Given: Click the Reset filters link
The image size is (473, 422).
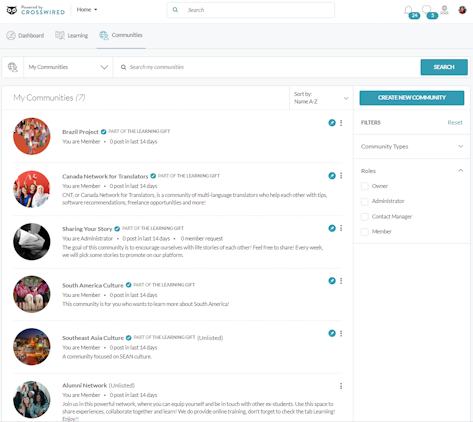Looking at the screenshot, I should point(455,123).
